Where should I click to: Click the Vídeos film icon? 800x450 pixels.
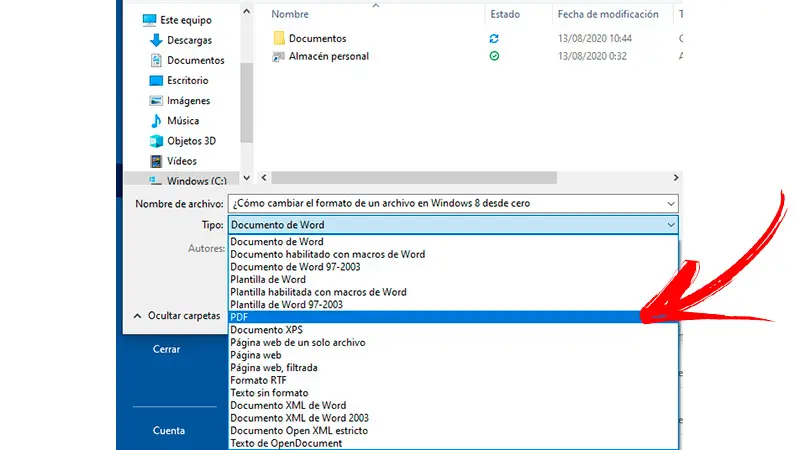coord(156,161)
